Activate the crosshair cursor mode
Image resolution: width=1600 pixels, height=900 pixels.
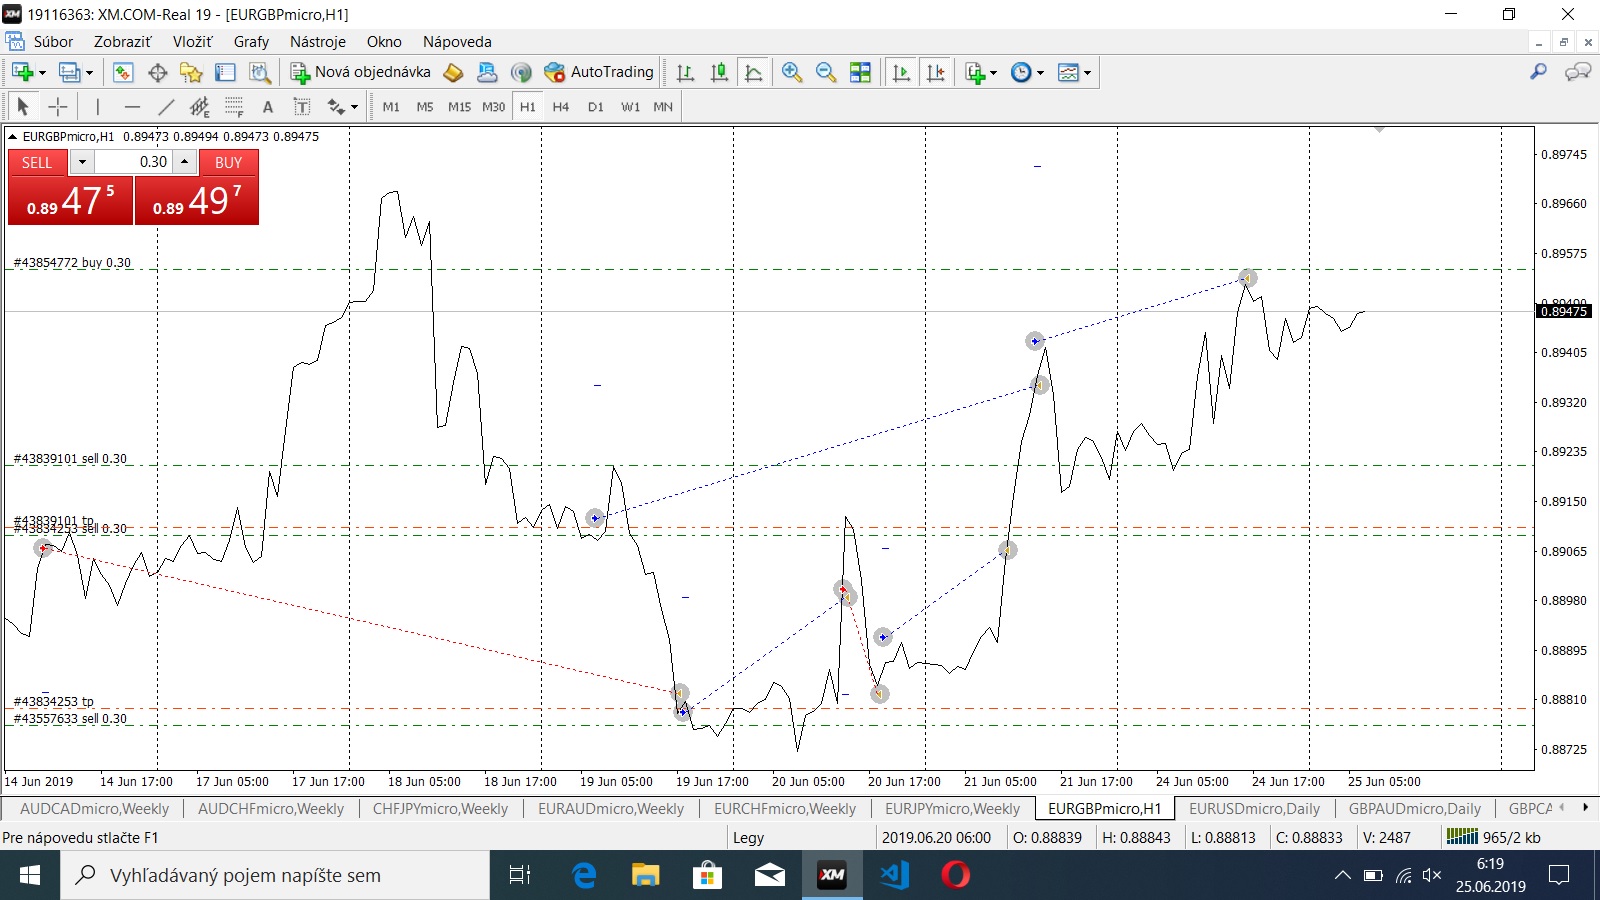pos(58,107)
